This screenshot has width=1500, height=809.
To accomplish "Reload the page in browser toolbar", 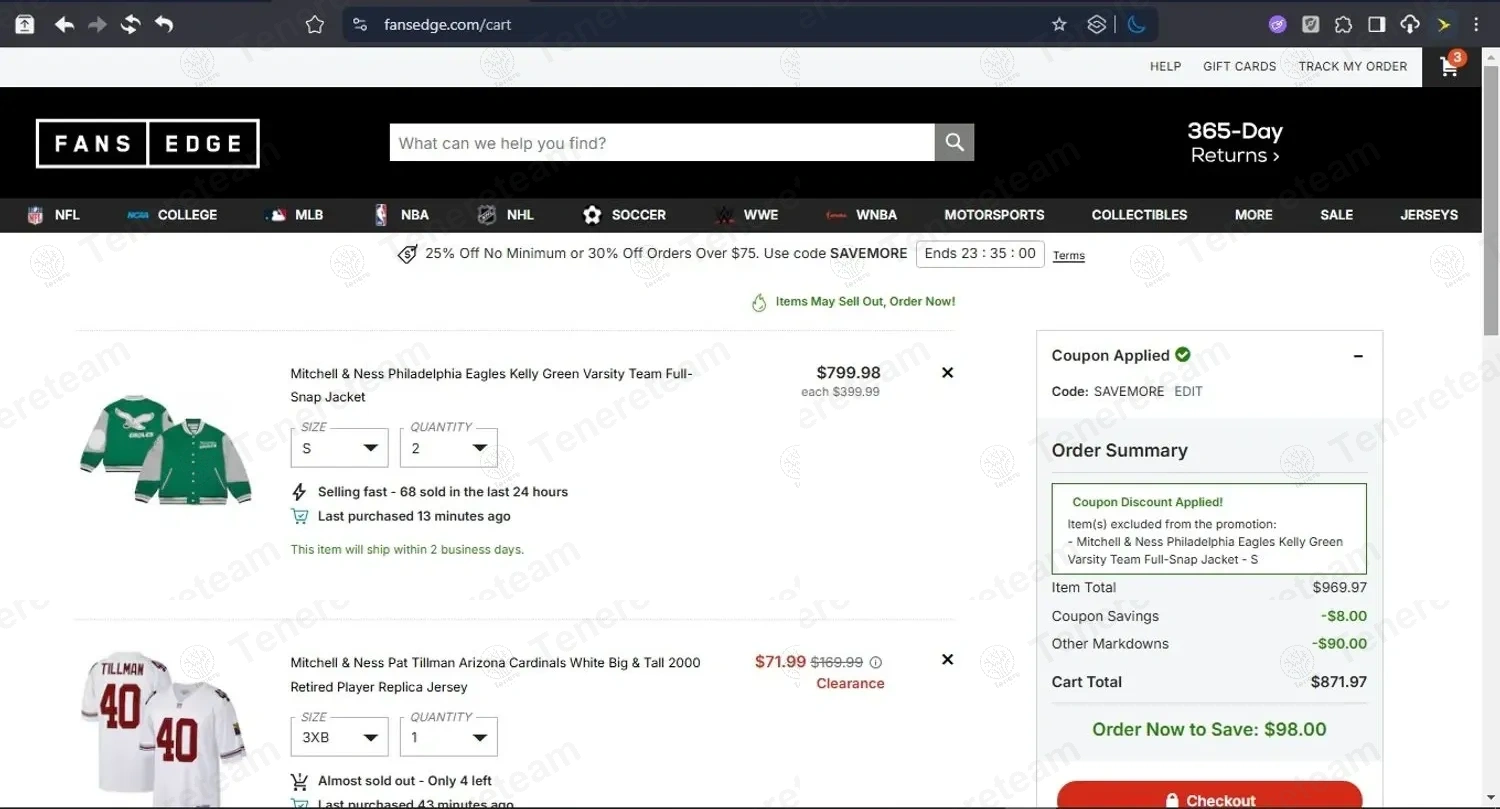I will click(x=131, y=25).
